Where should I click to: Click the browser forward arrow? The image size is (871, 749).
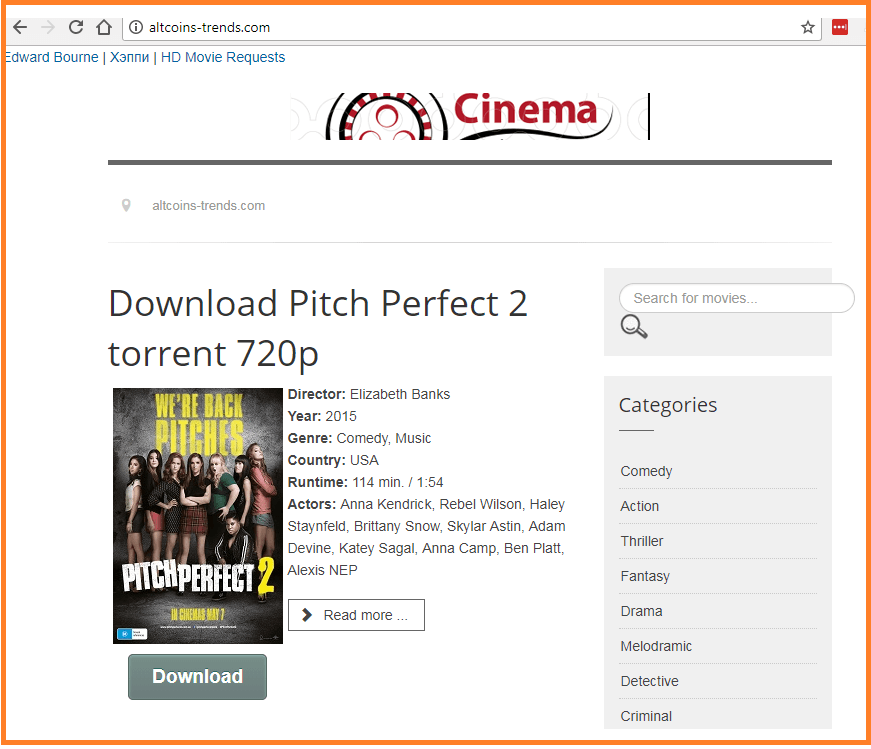[x=48, y=27]
